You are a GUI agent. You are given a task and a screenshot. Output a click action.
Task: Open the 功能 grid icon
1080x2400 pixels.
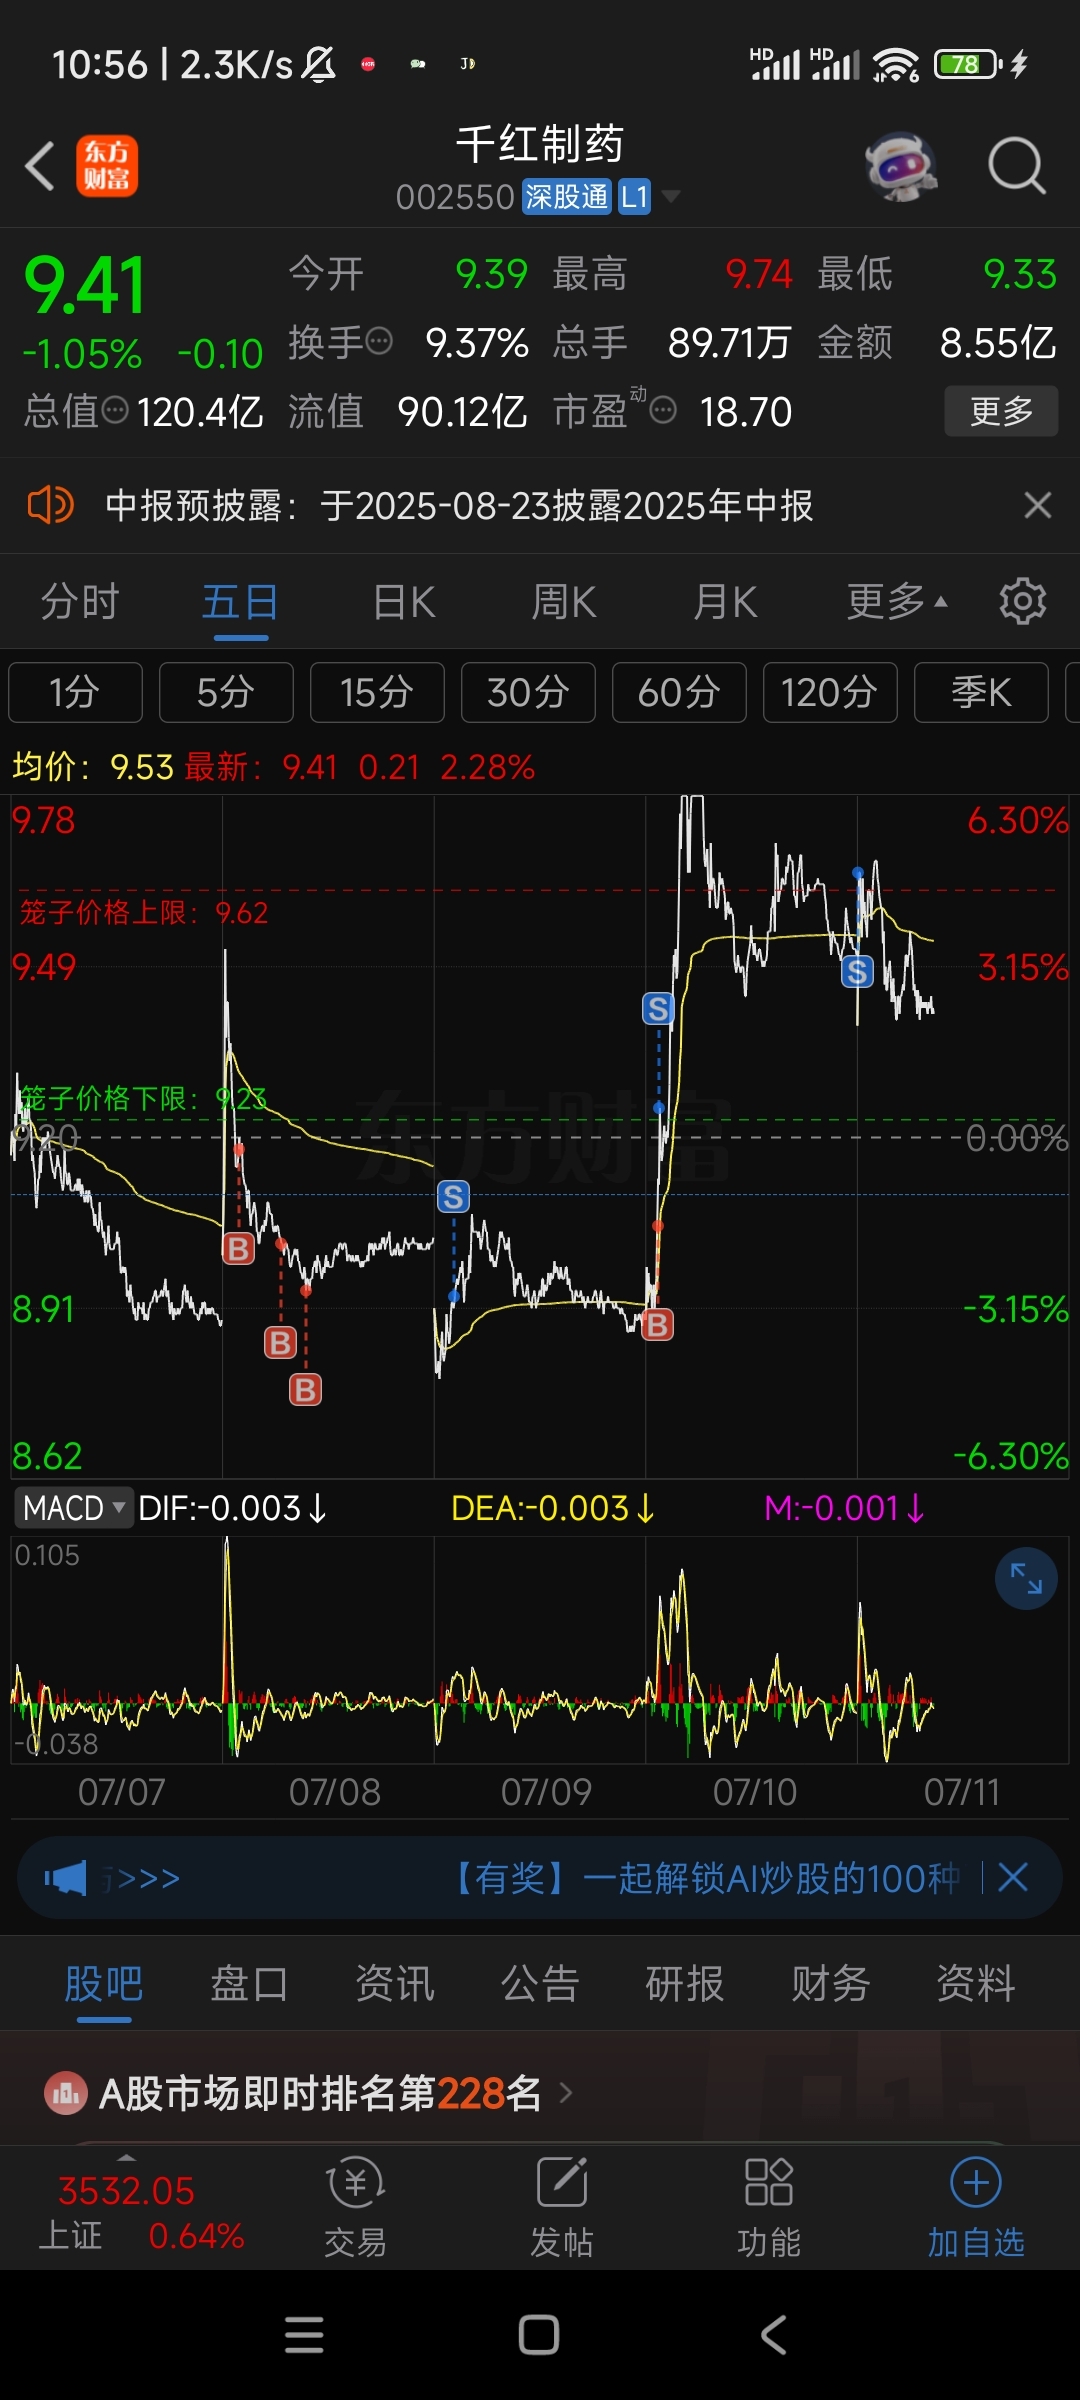[x=769, y=2182]
